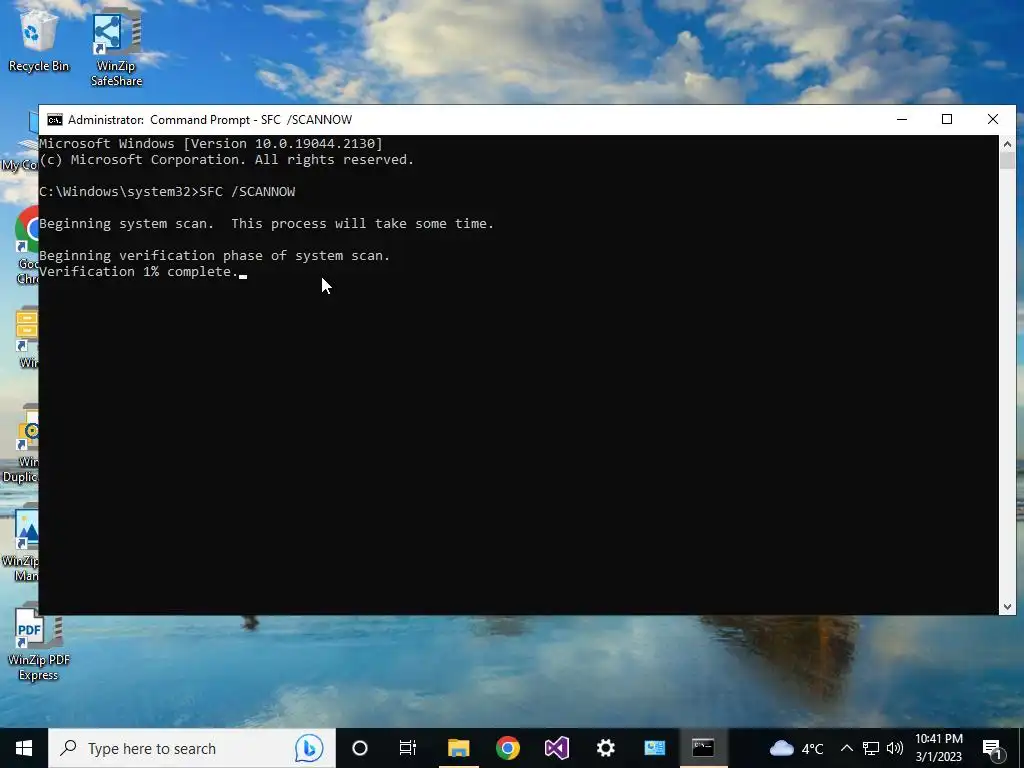This screenshot has height=768, width=1024.
Task: Open Bing chat icon in search box
Action: coord(309,748)
